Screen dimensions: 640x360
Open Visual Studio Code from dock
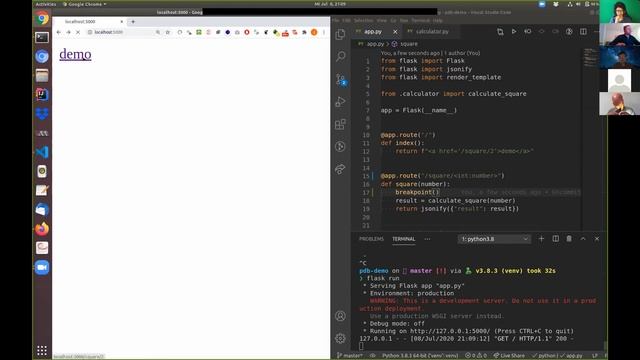[42, 152]
